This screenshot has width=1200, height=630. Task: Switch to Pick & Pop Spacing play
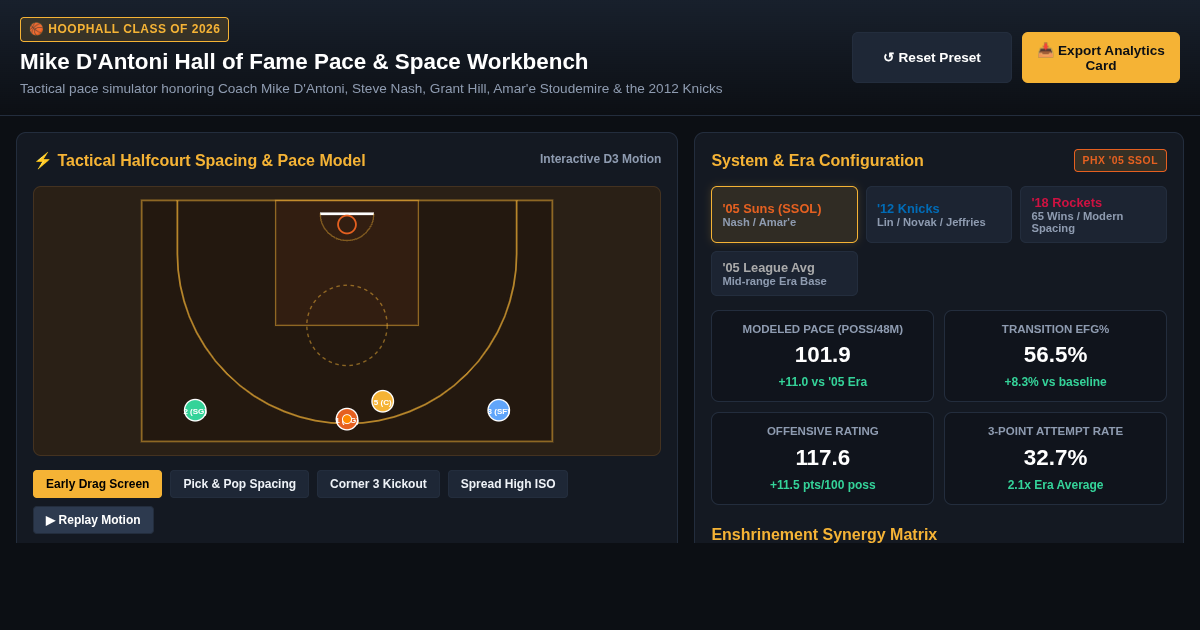tap(239, 484)
